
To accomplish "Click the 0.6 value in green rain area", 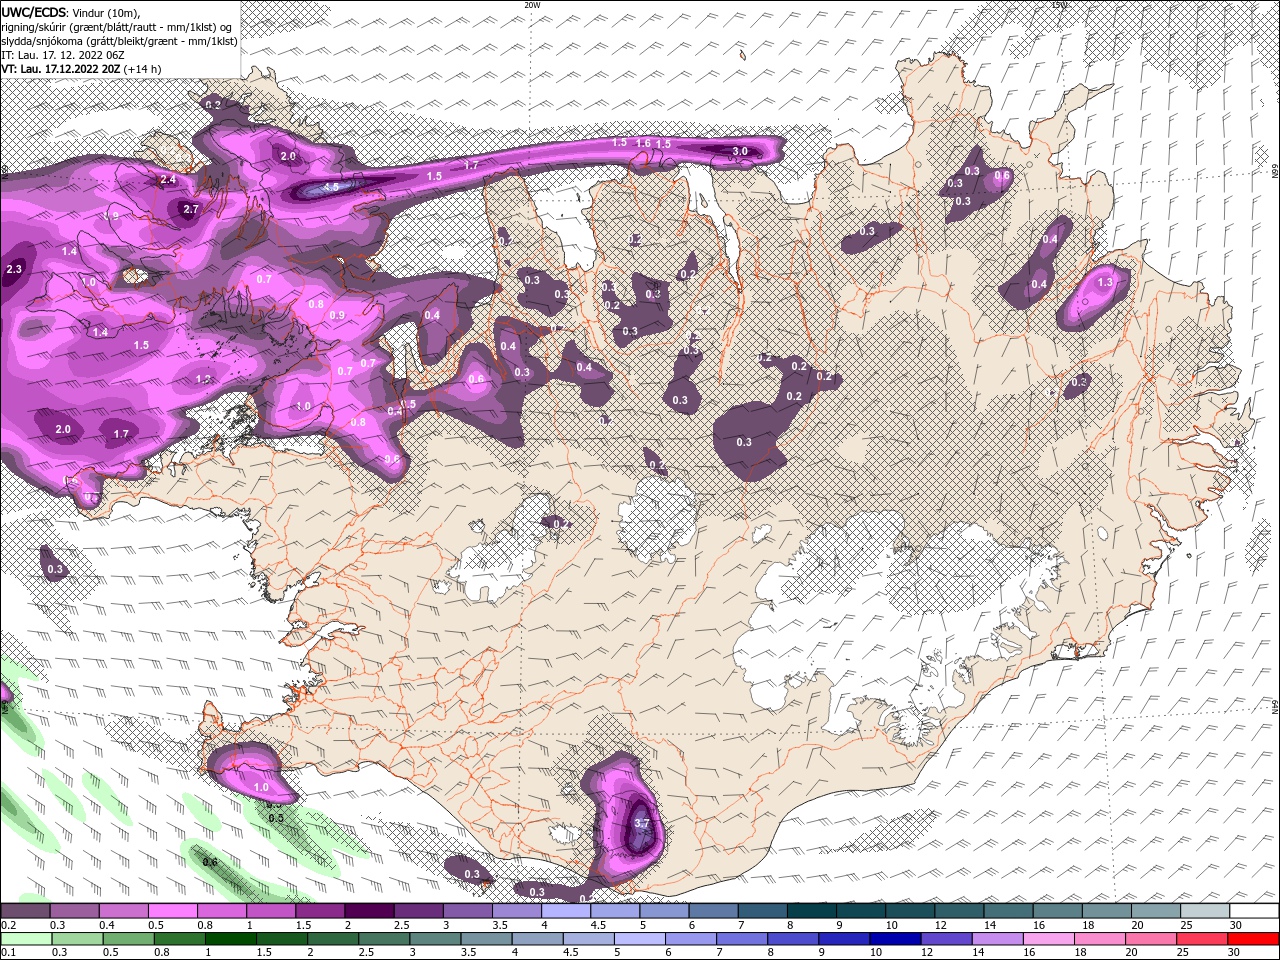I will [x=210, y=862].
